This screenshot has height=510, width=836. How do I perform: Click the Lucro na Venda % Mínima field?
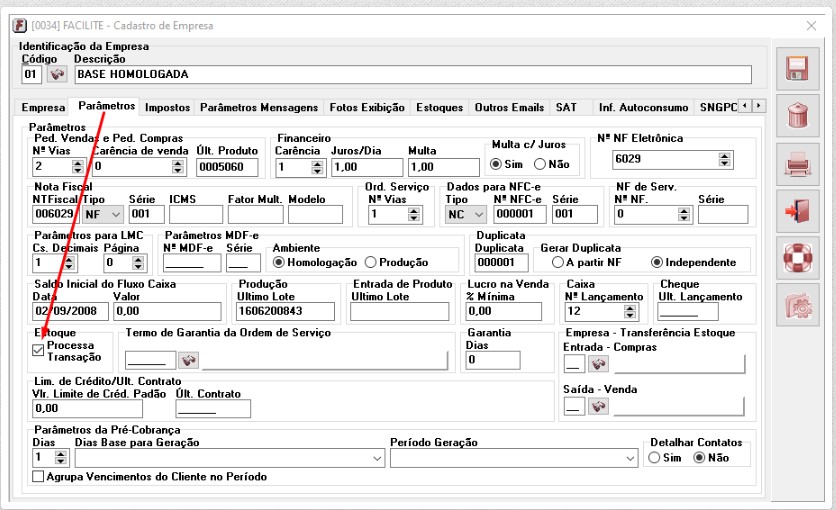pyautogui.click(x=503, y=311)
